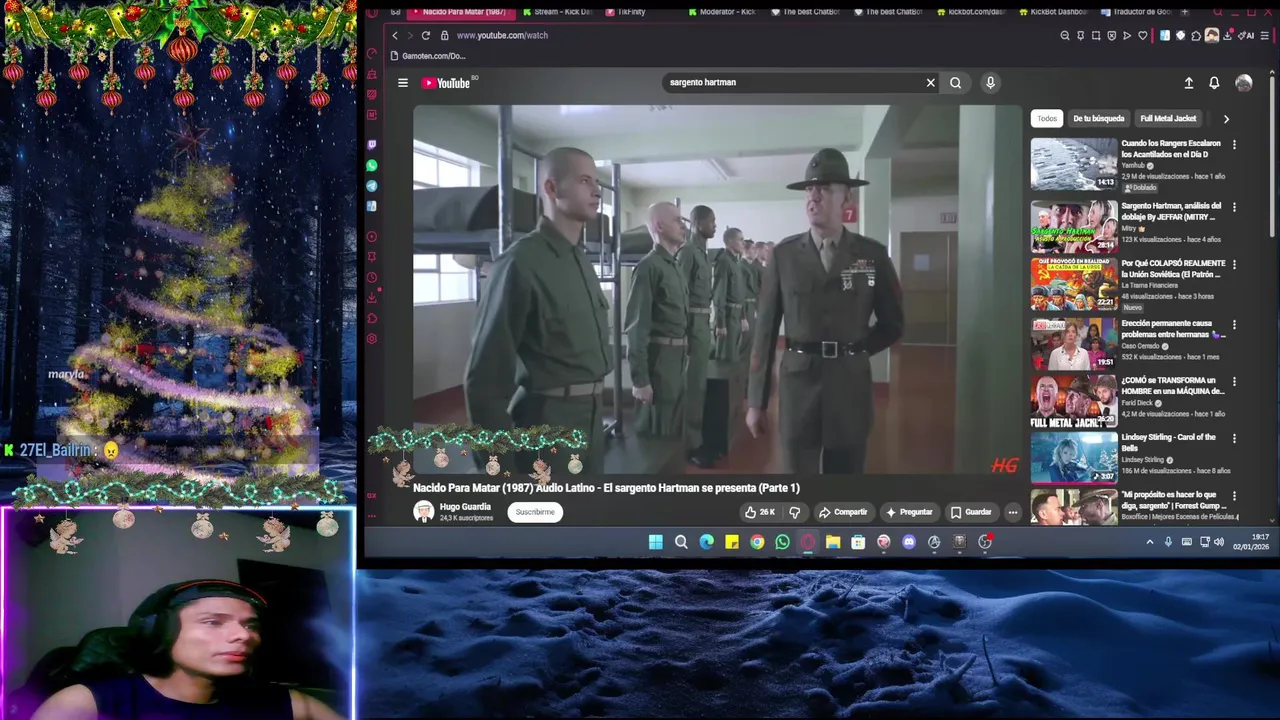Click the video player frame
1280x720 pixels.
click(x=719, y=290)
